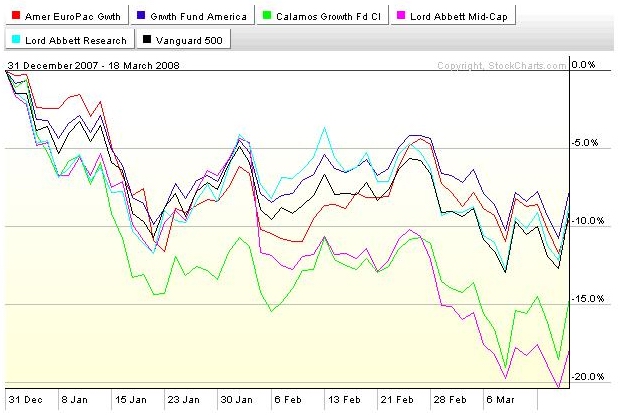The image size is (620, 415).
Task: Click the 15 Jan date label
Action: coord(131,400)
